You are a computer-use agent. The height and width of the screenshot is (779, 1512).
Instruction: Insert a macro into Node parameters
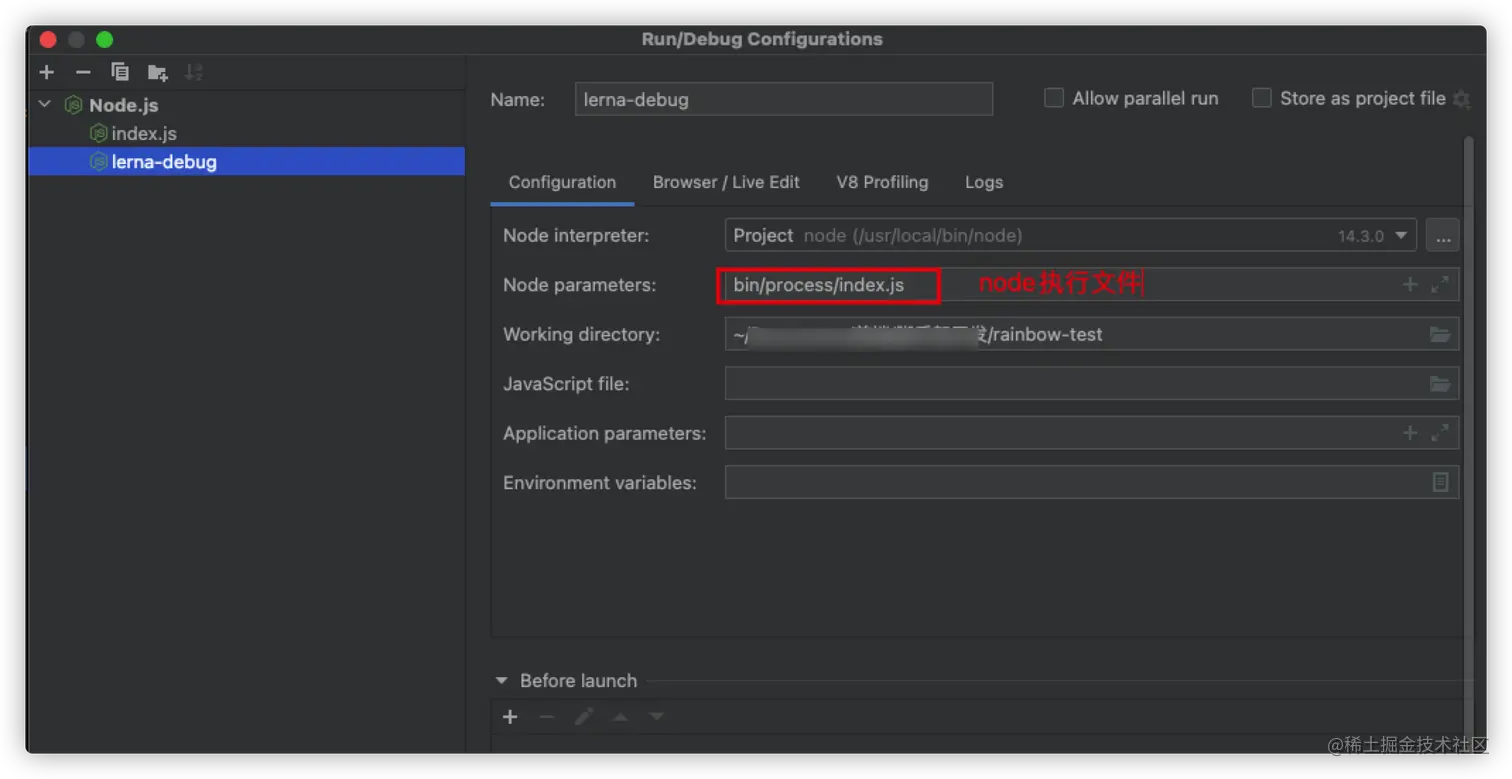[x=1410, y=285]
